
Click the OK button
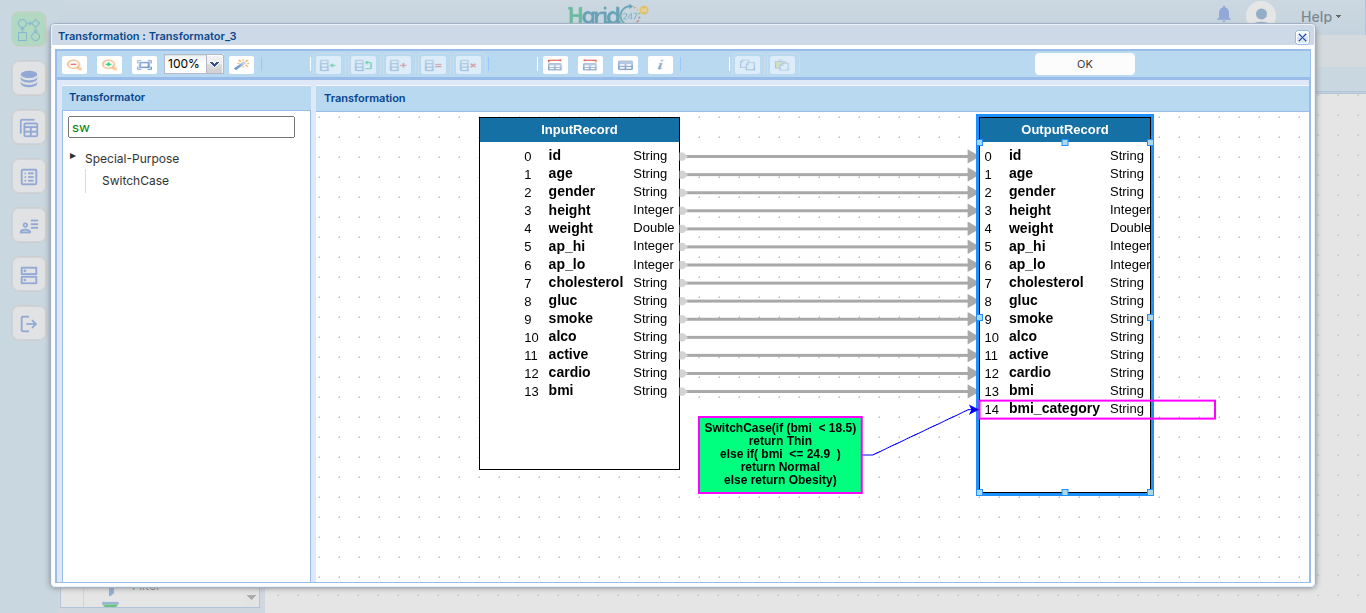click(1085, 64)
